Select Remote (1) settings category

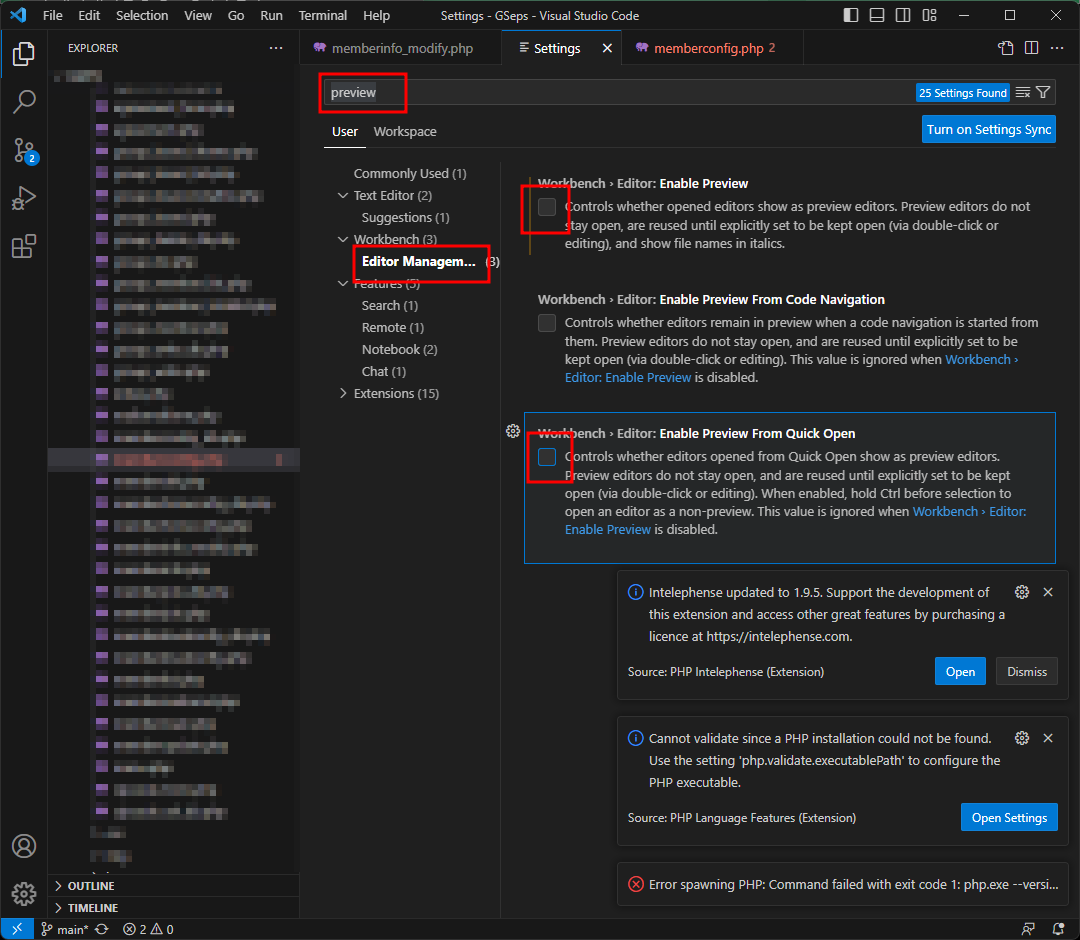coord(393,327)
